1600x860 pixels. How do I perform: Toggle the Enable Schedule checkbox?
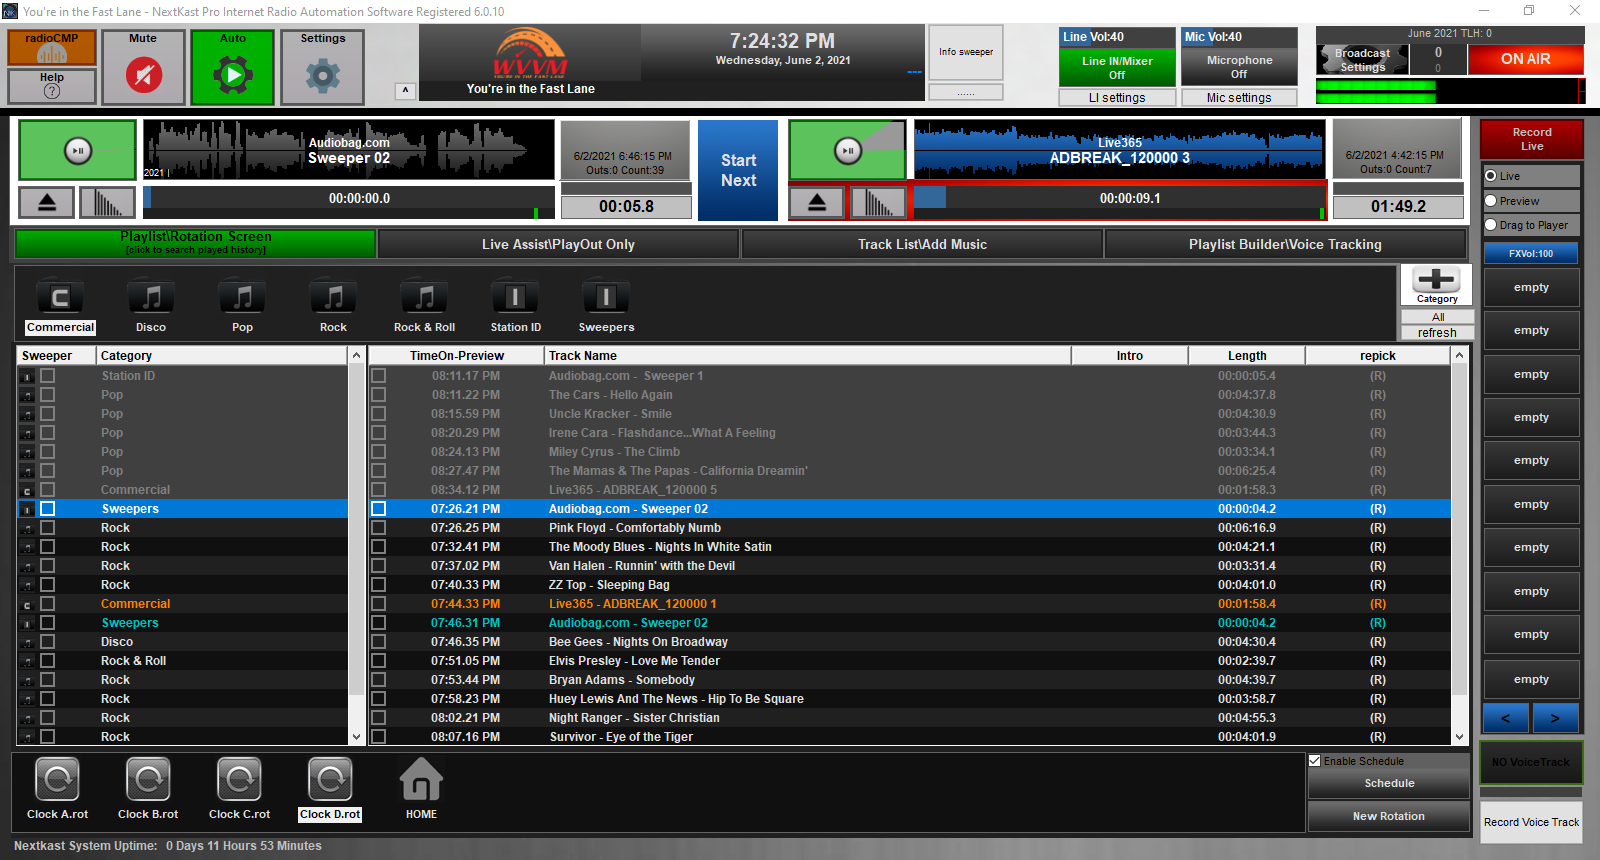tap(1315, 761)
